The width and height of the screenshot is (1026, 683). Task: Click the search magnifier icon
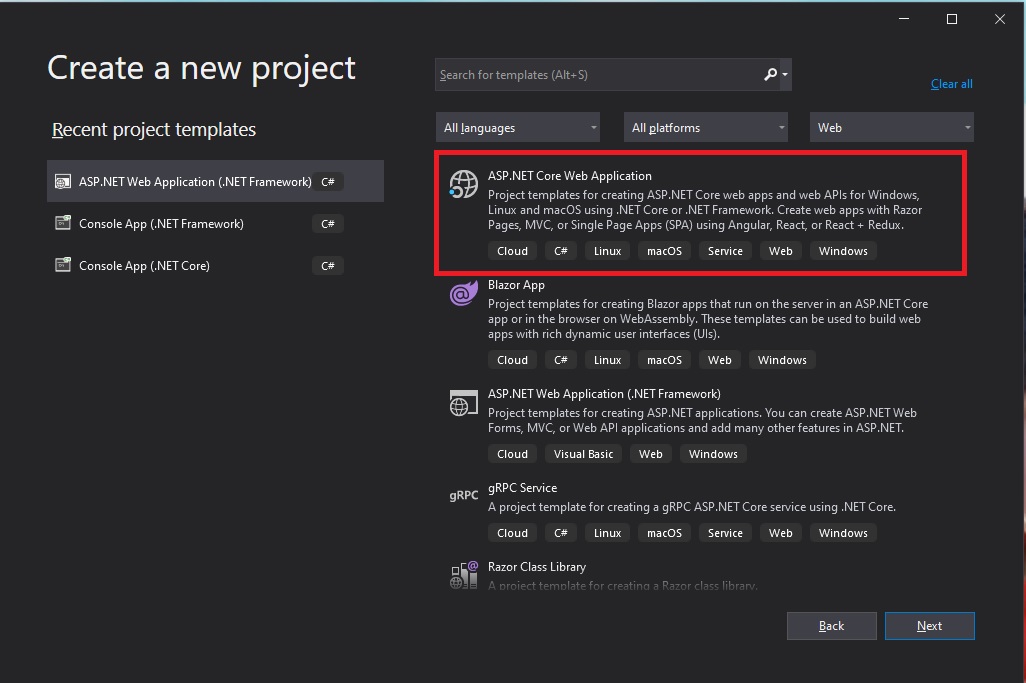coord(771,75)
